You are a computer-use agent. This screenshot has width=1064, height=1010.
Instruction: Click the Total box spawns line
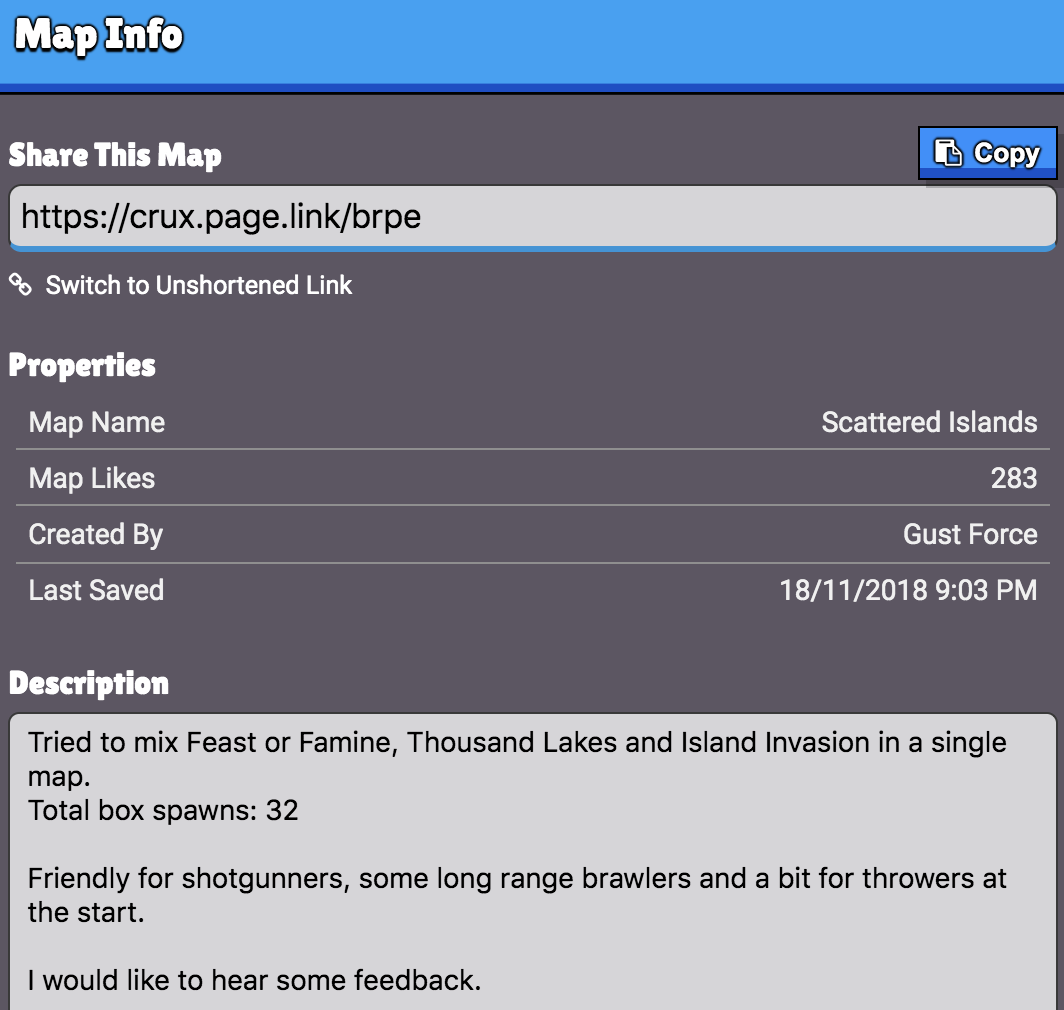pyautogui.click(x=163, y=810)
